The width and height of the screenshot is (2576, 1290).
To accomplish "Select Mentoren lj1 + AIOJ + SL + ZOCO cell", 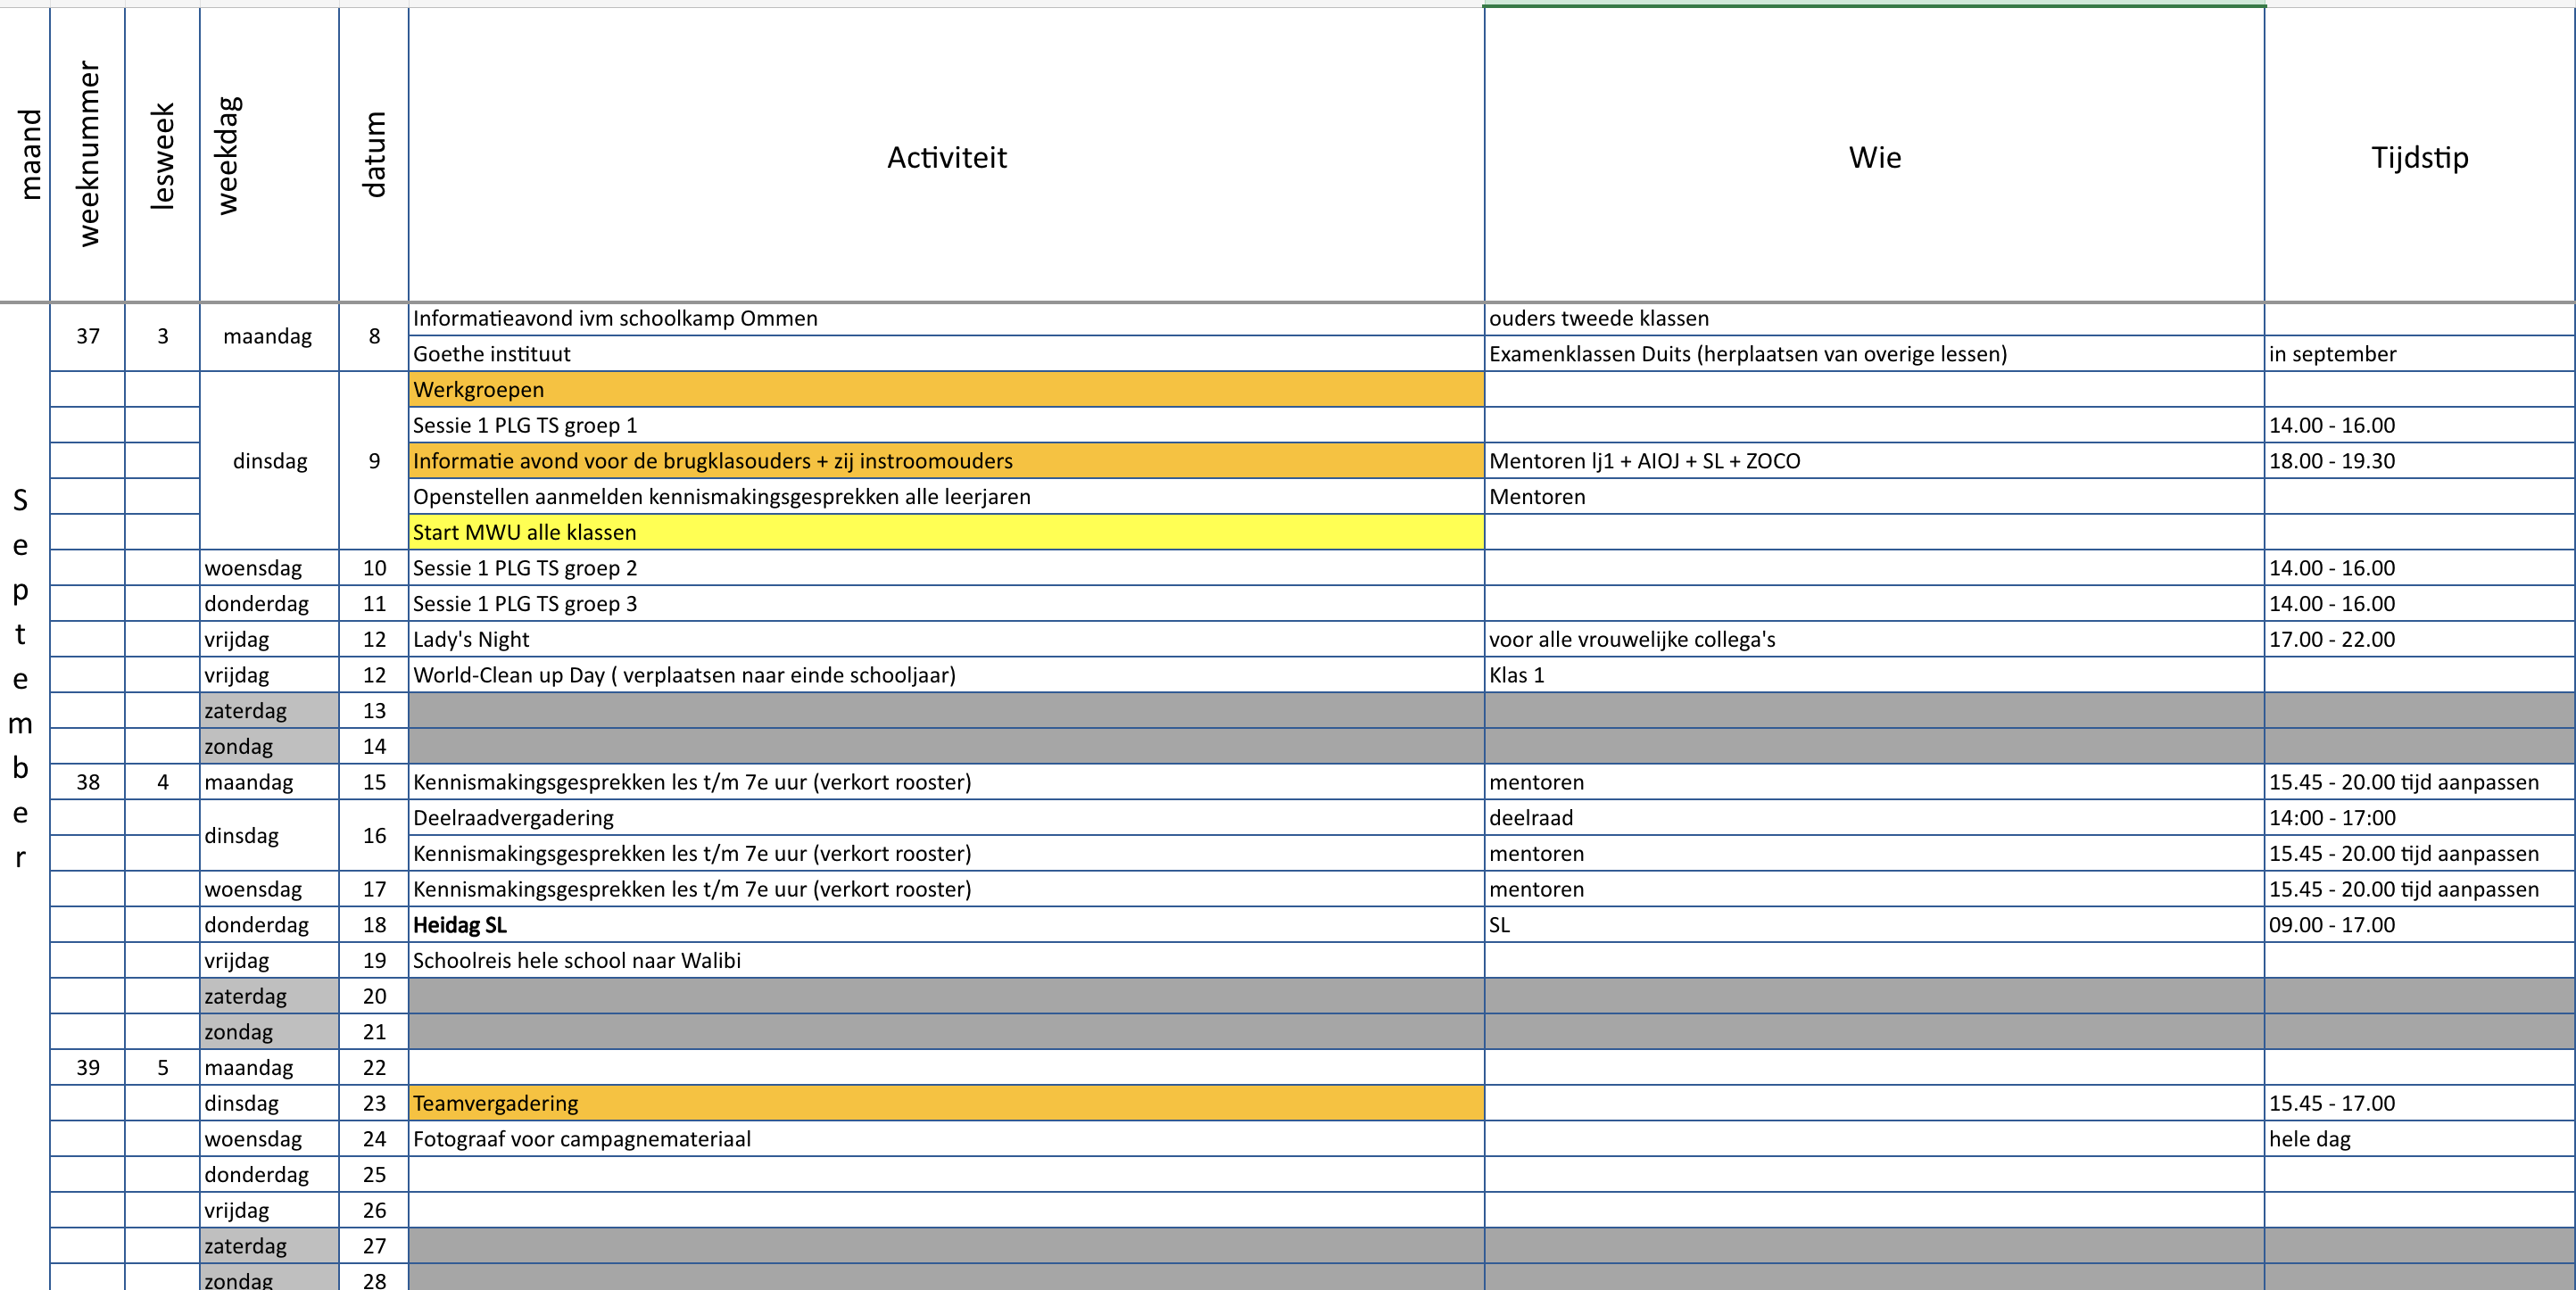I will [x=1874, y=461].
